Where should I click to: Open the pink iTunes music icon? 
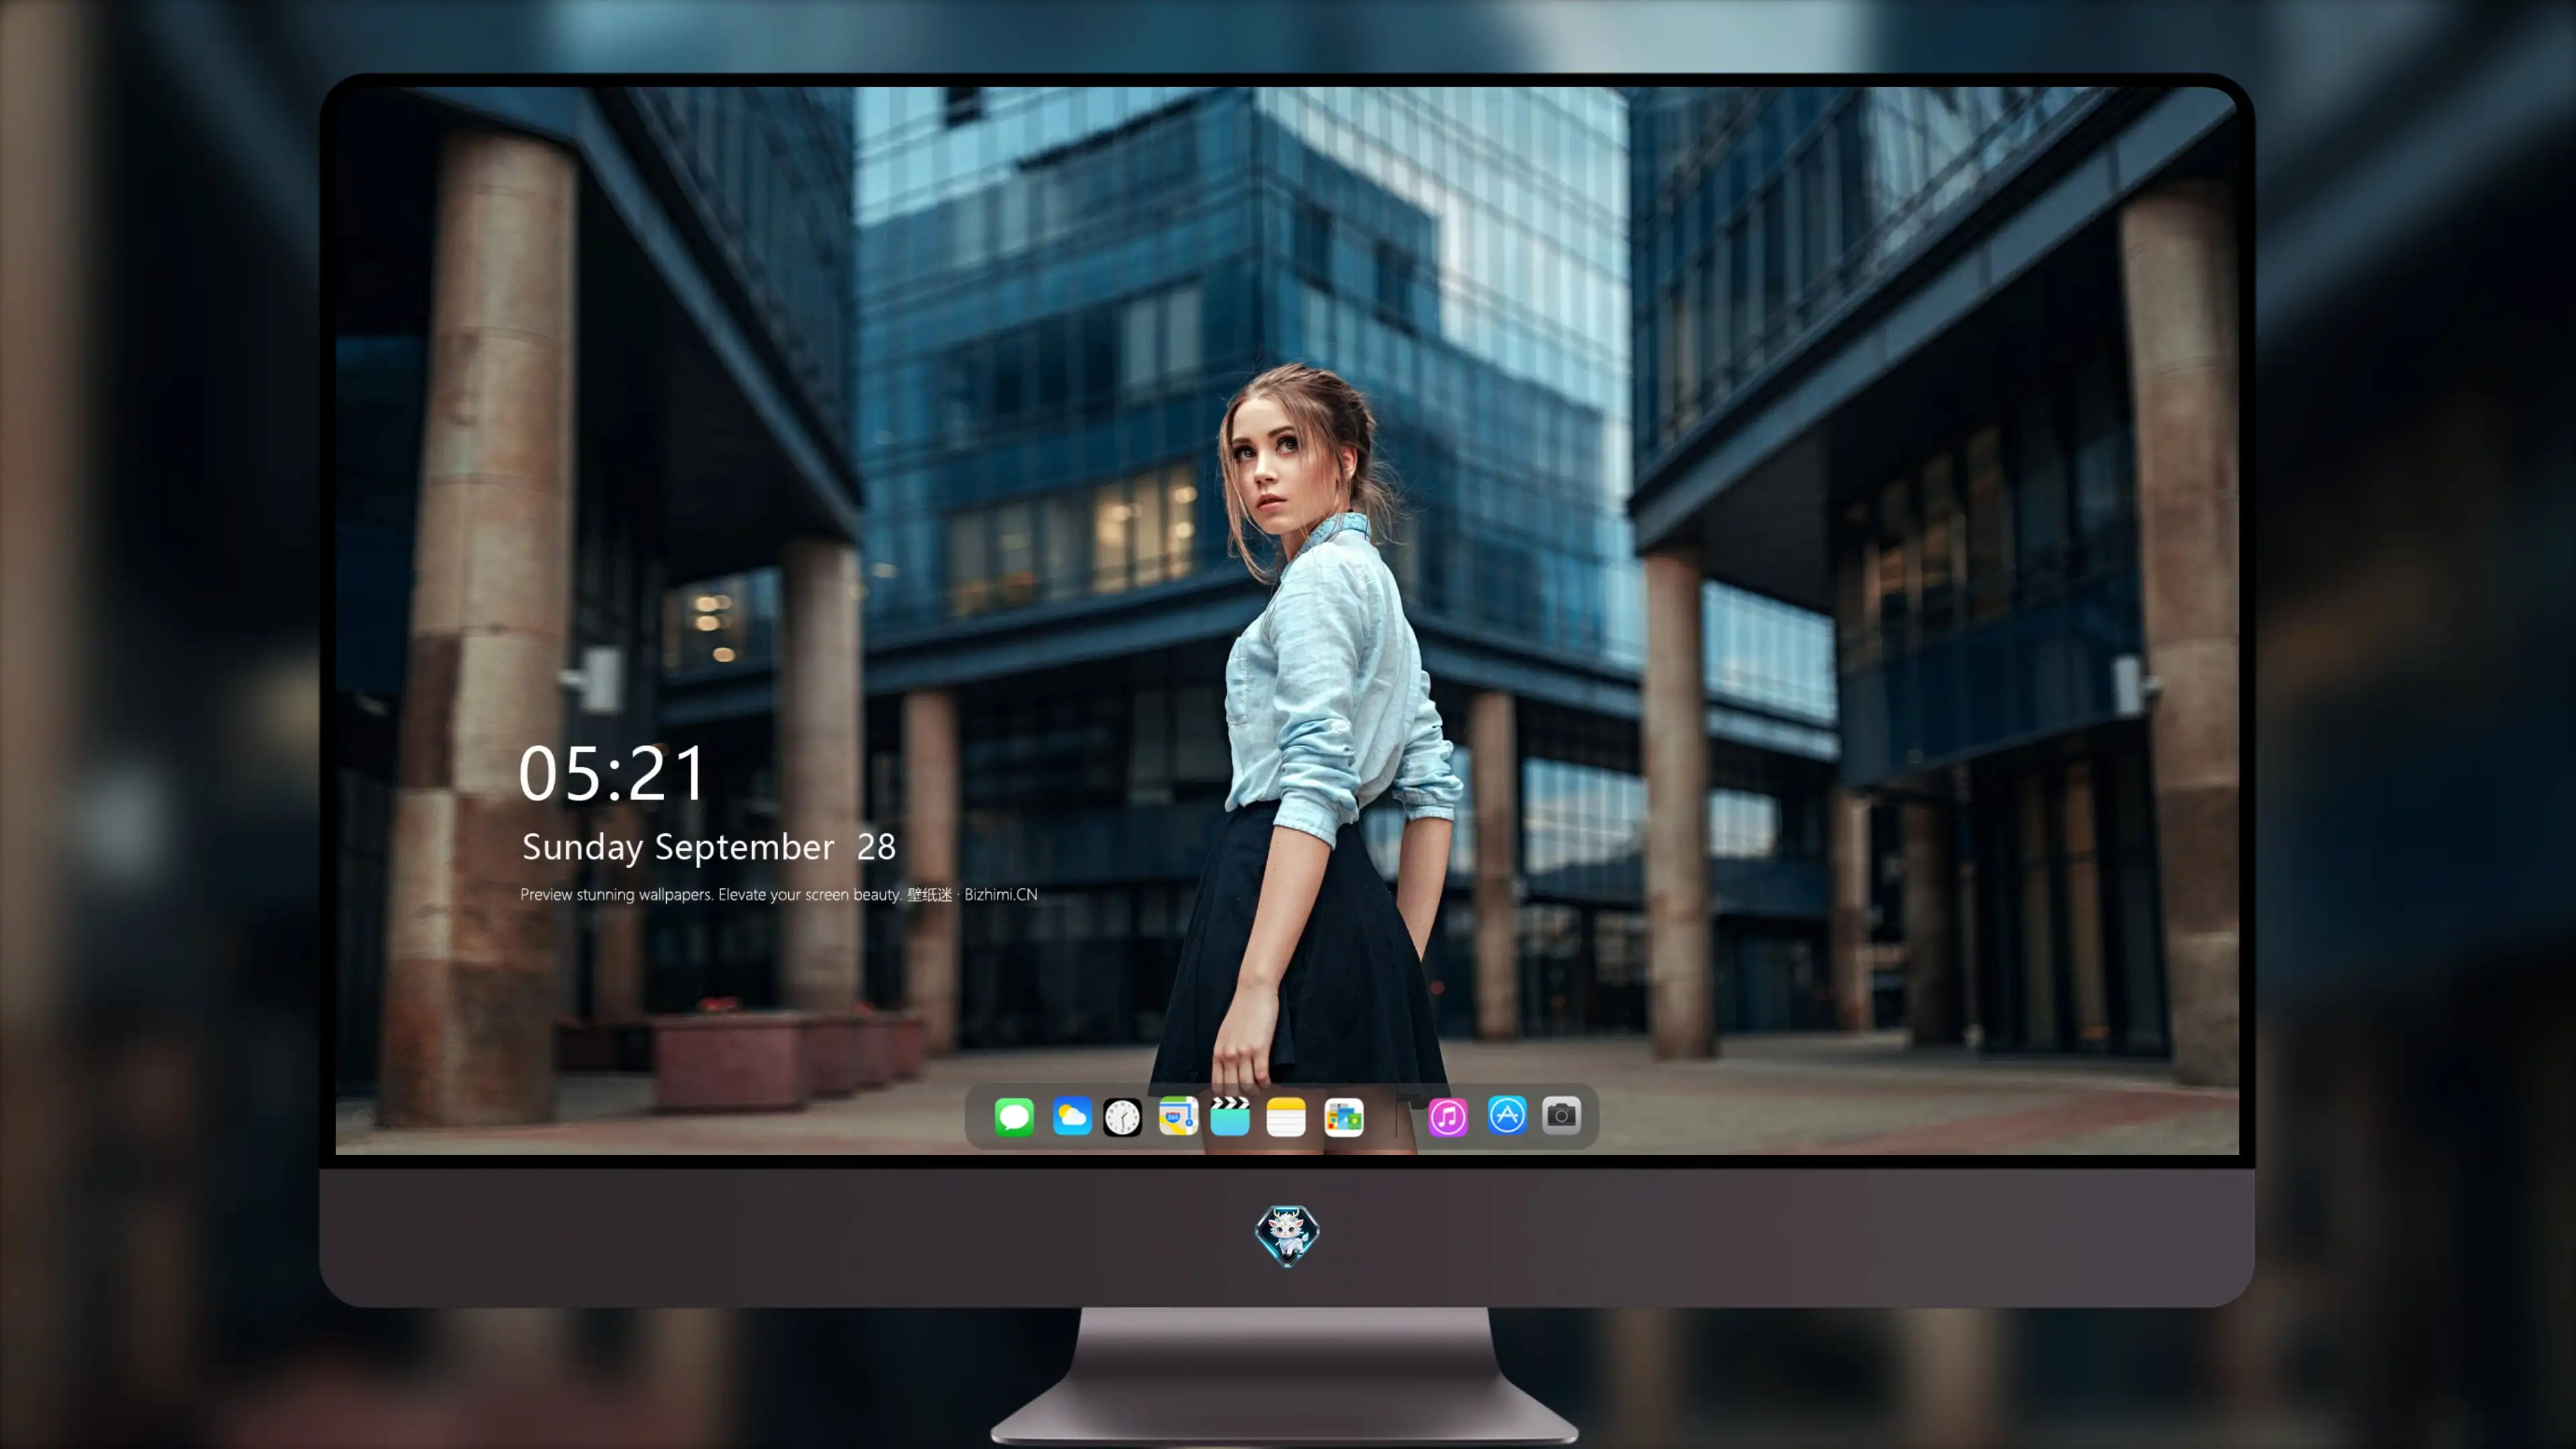tap(1448, 1117)
